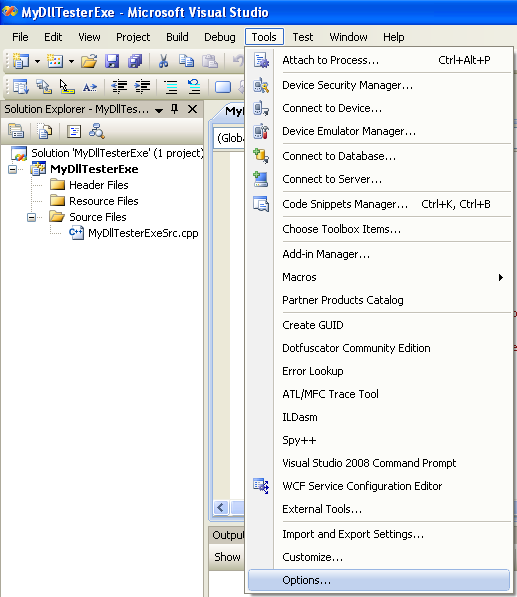Select Choose Toolbox Items... entry

379,229
